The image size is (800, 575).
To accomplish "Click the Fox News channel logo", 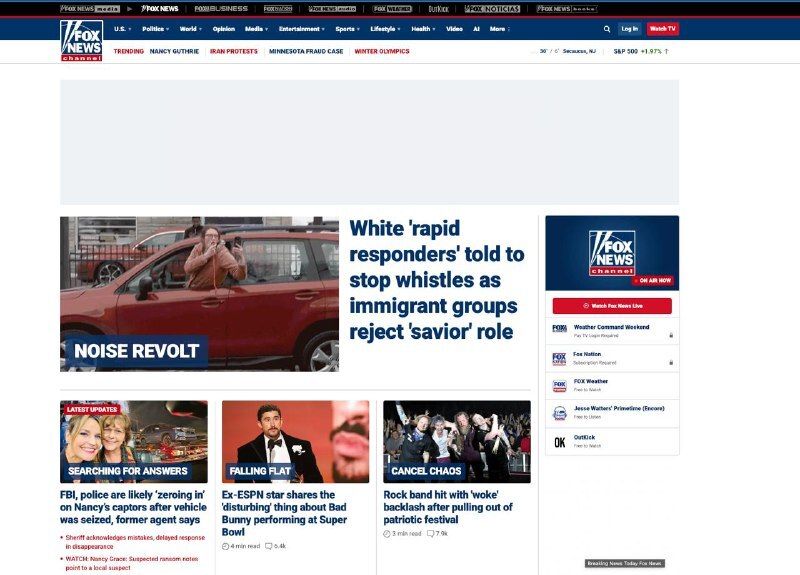I will tap(81, 41).
